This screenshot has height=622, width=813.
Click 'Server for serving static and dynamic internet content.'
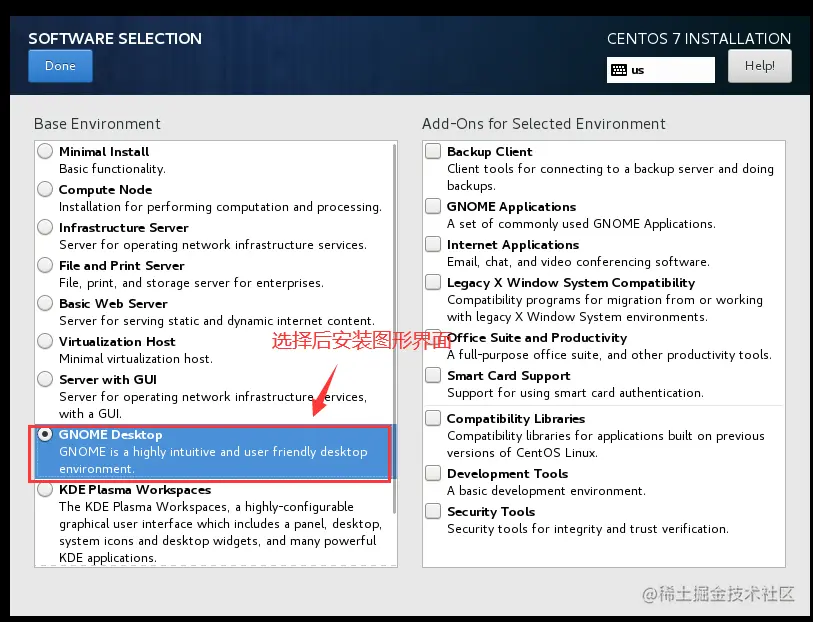tap(217, 321)
